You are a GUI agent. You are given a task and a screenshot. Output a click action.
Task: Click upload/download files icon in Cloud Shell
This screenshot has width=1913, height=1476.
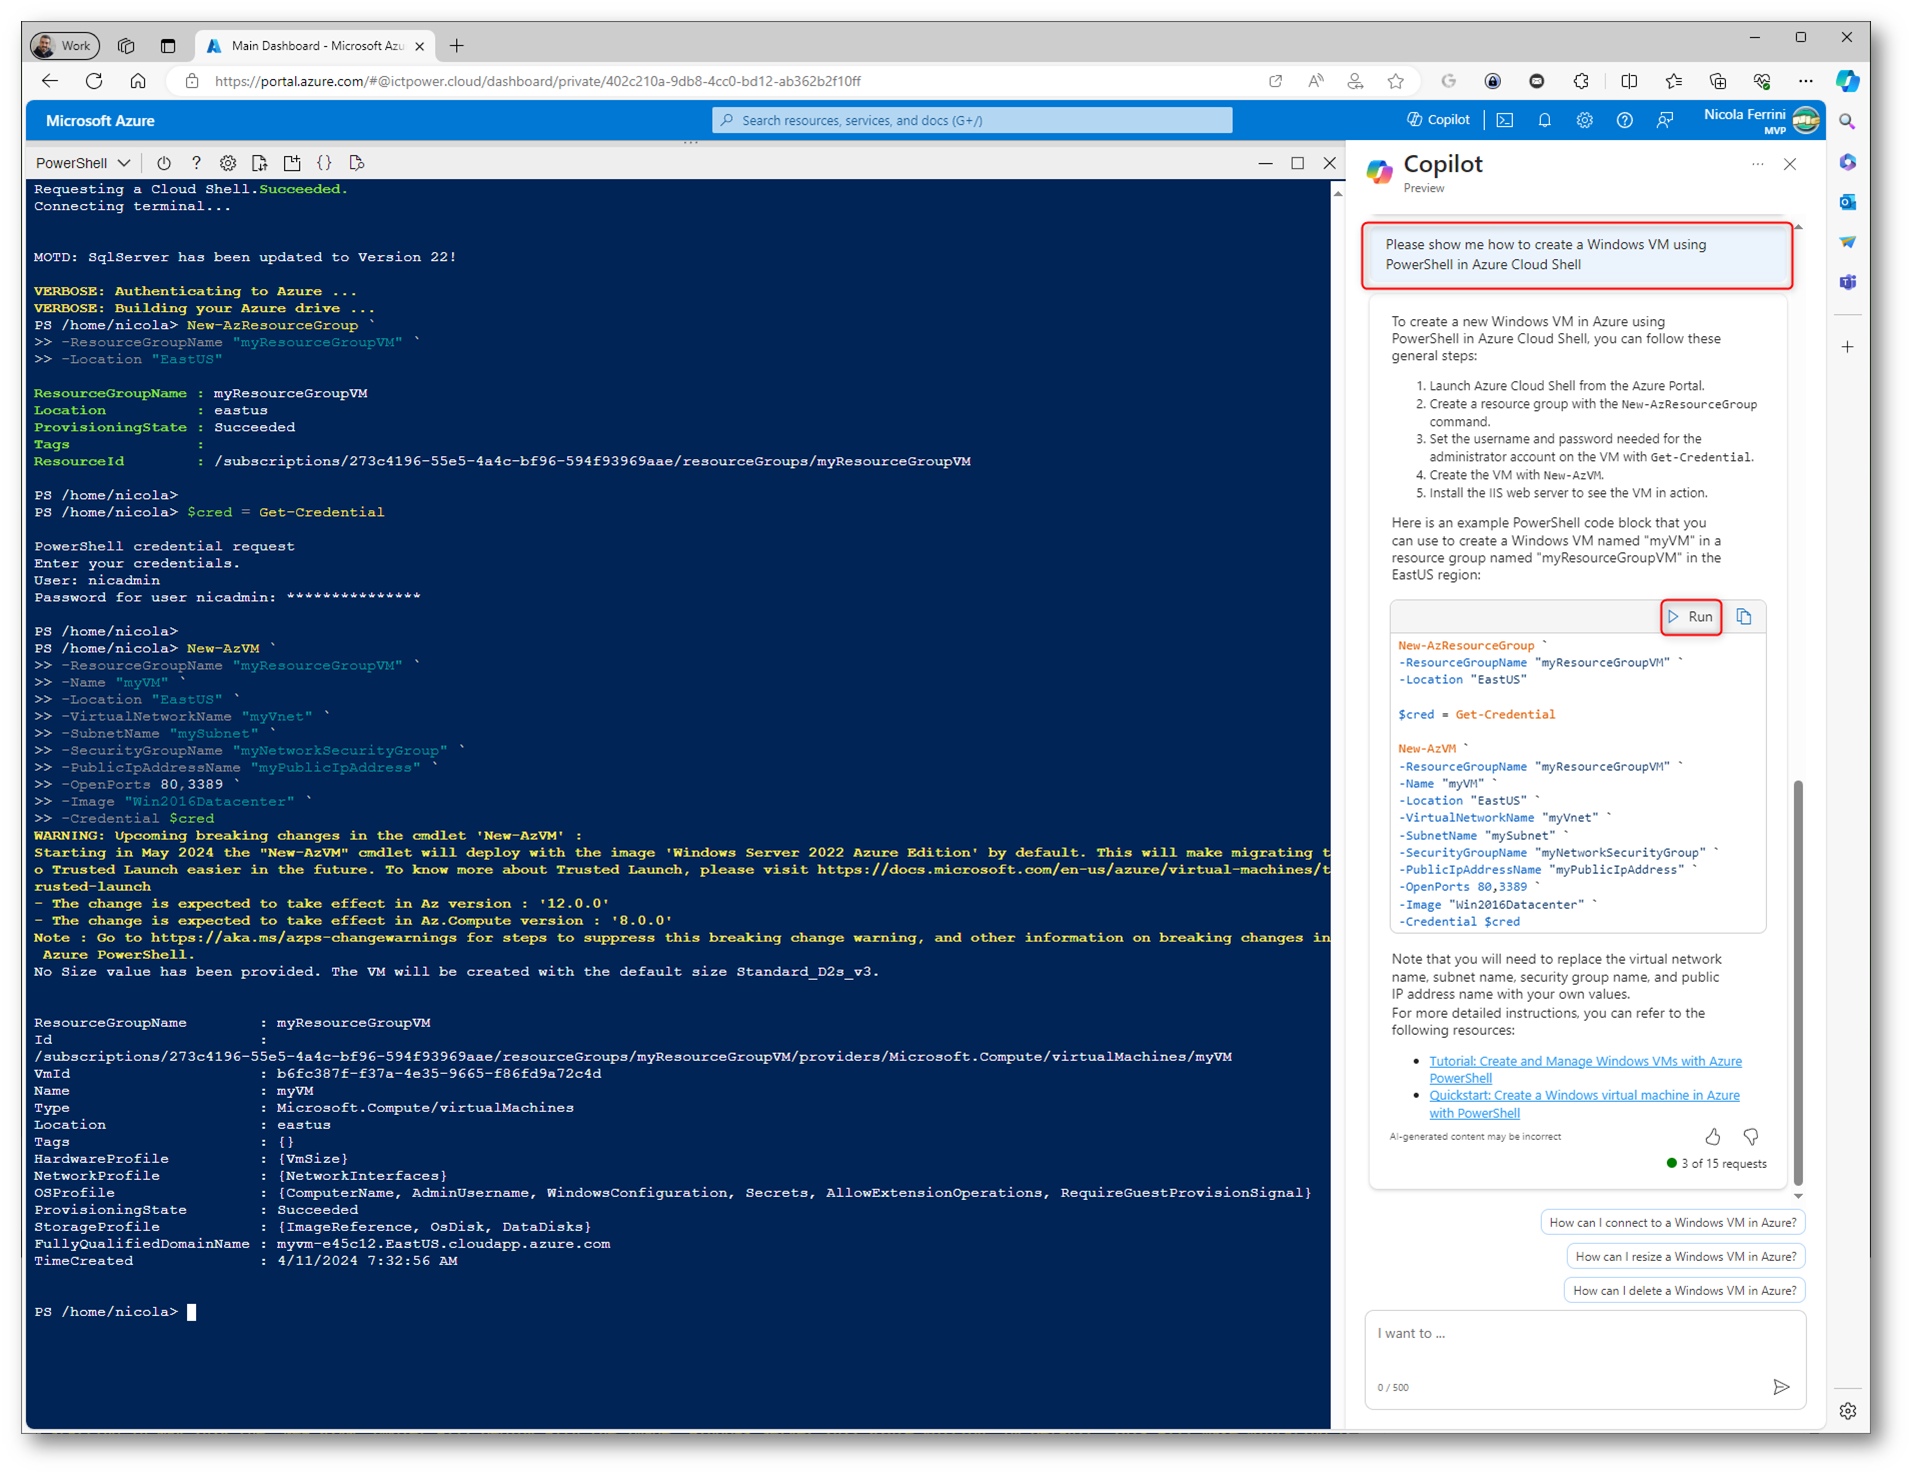260,163
